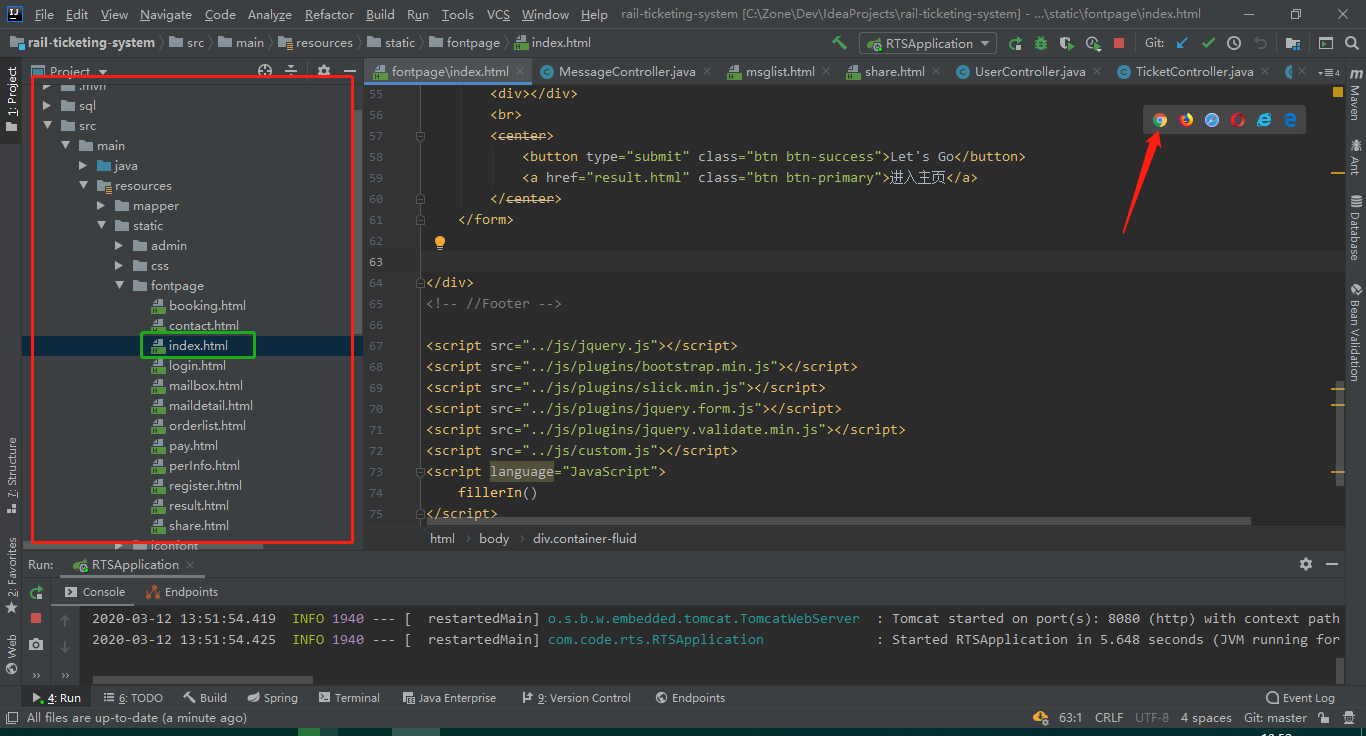This screenshot has height=736, width=1366.
Task: Click rerun icon in Run panel
Action: [36, 592]
